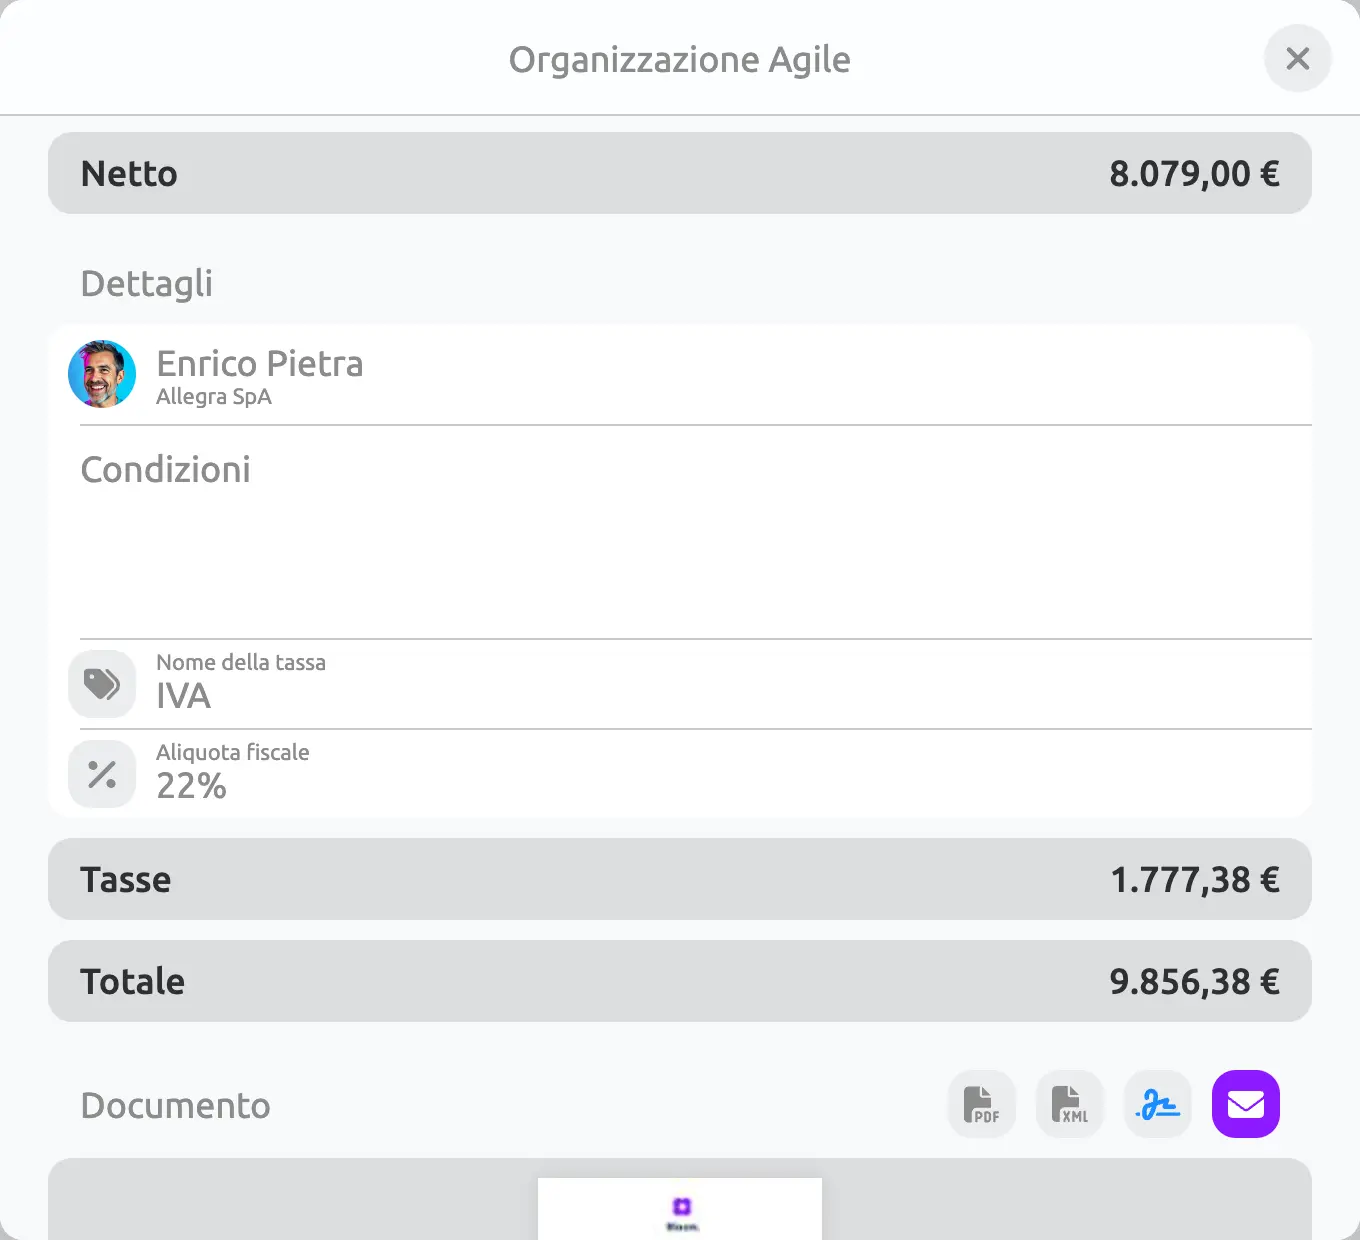Click the Dettagli section heading
Viewport: 1360px width, 1240px height.
pos(146,283)
